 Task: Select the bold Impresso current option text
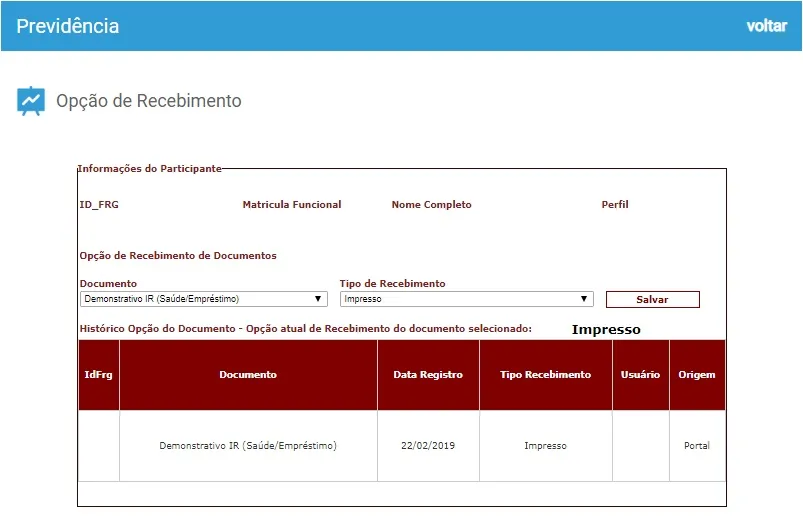tap(606, 330)
